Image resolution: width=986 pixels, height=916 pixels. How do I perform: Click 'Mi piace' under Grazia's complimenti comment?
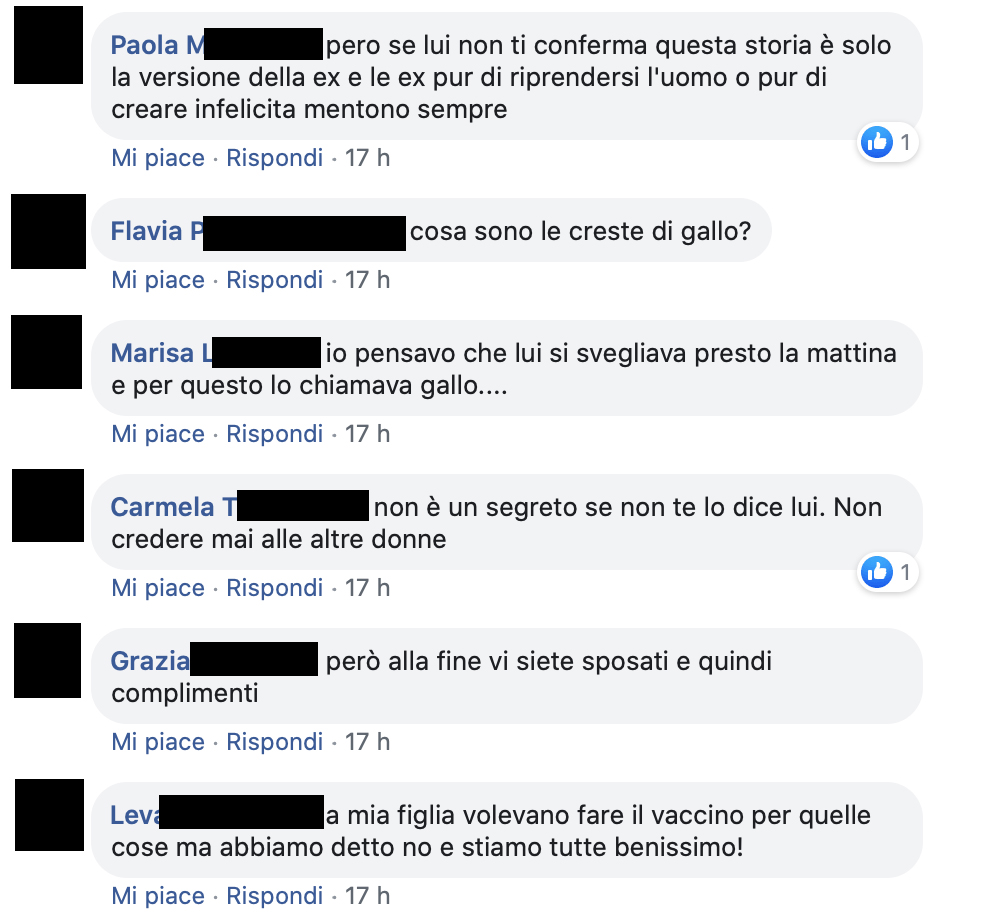(x=158, y=742)
